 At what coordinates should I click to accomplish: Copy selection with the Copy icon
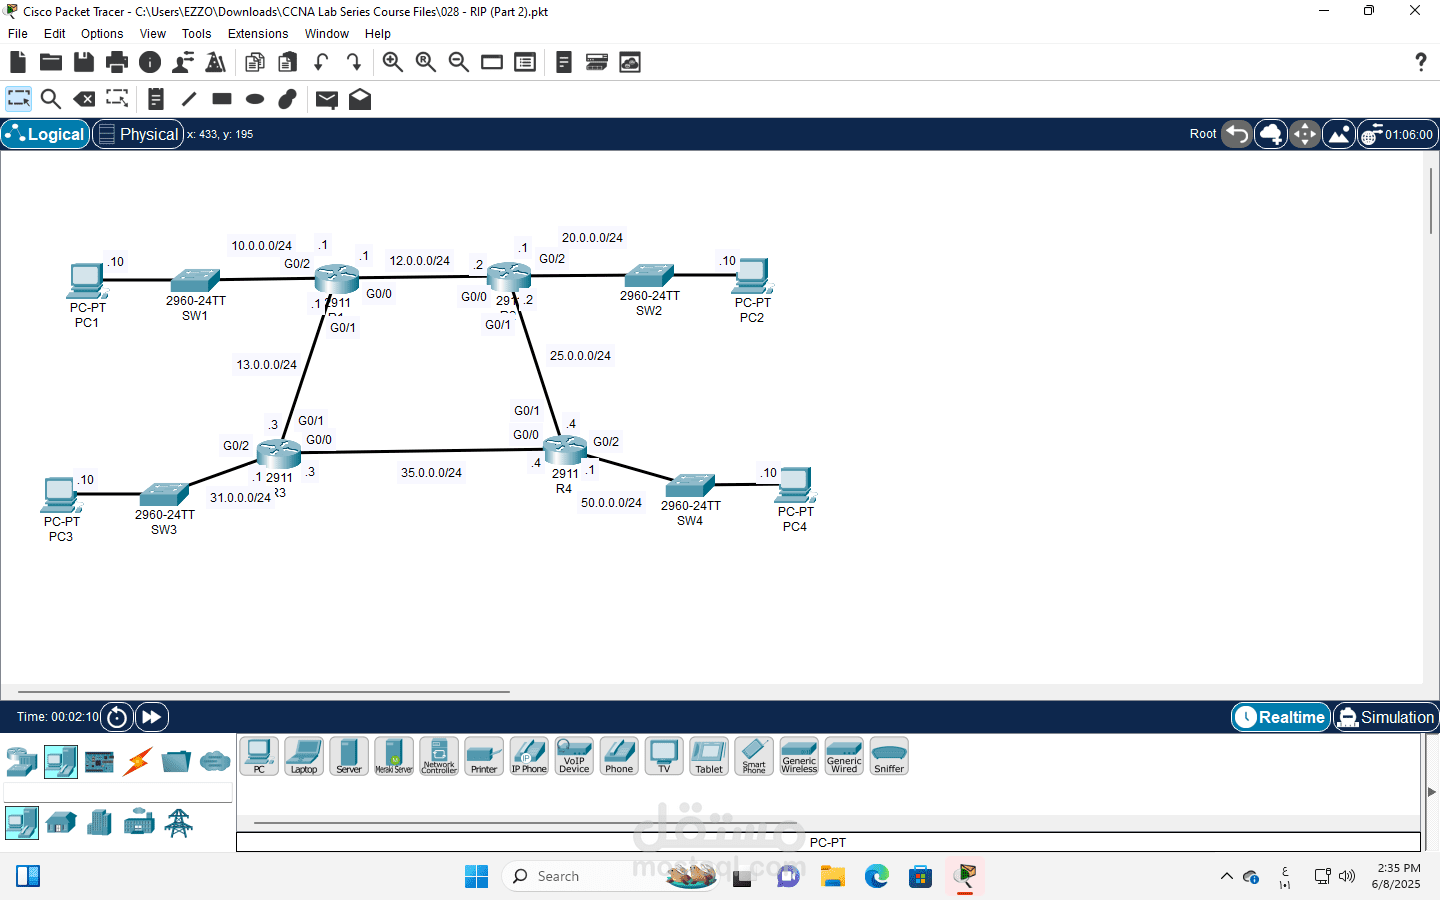(x=255, y=62)
